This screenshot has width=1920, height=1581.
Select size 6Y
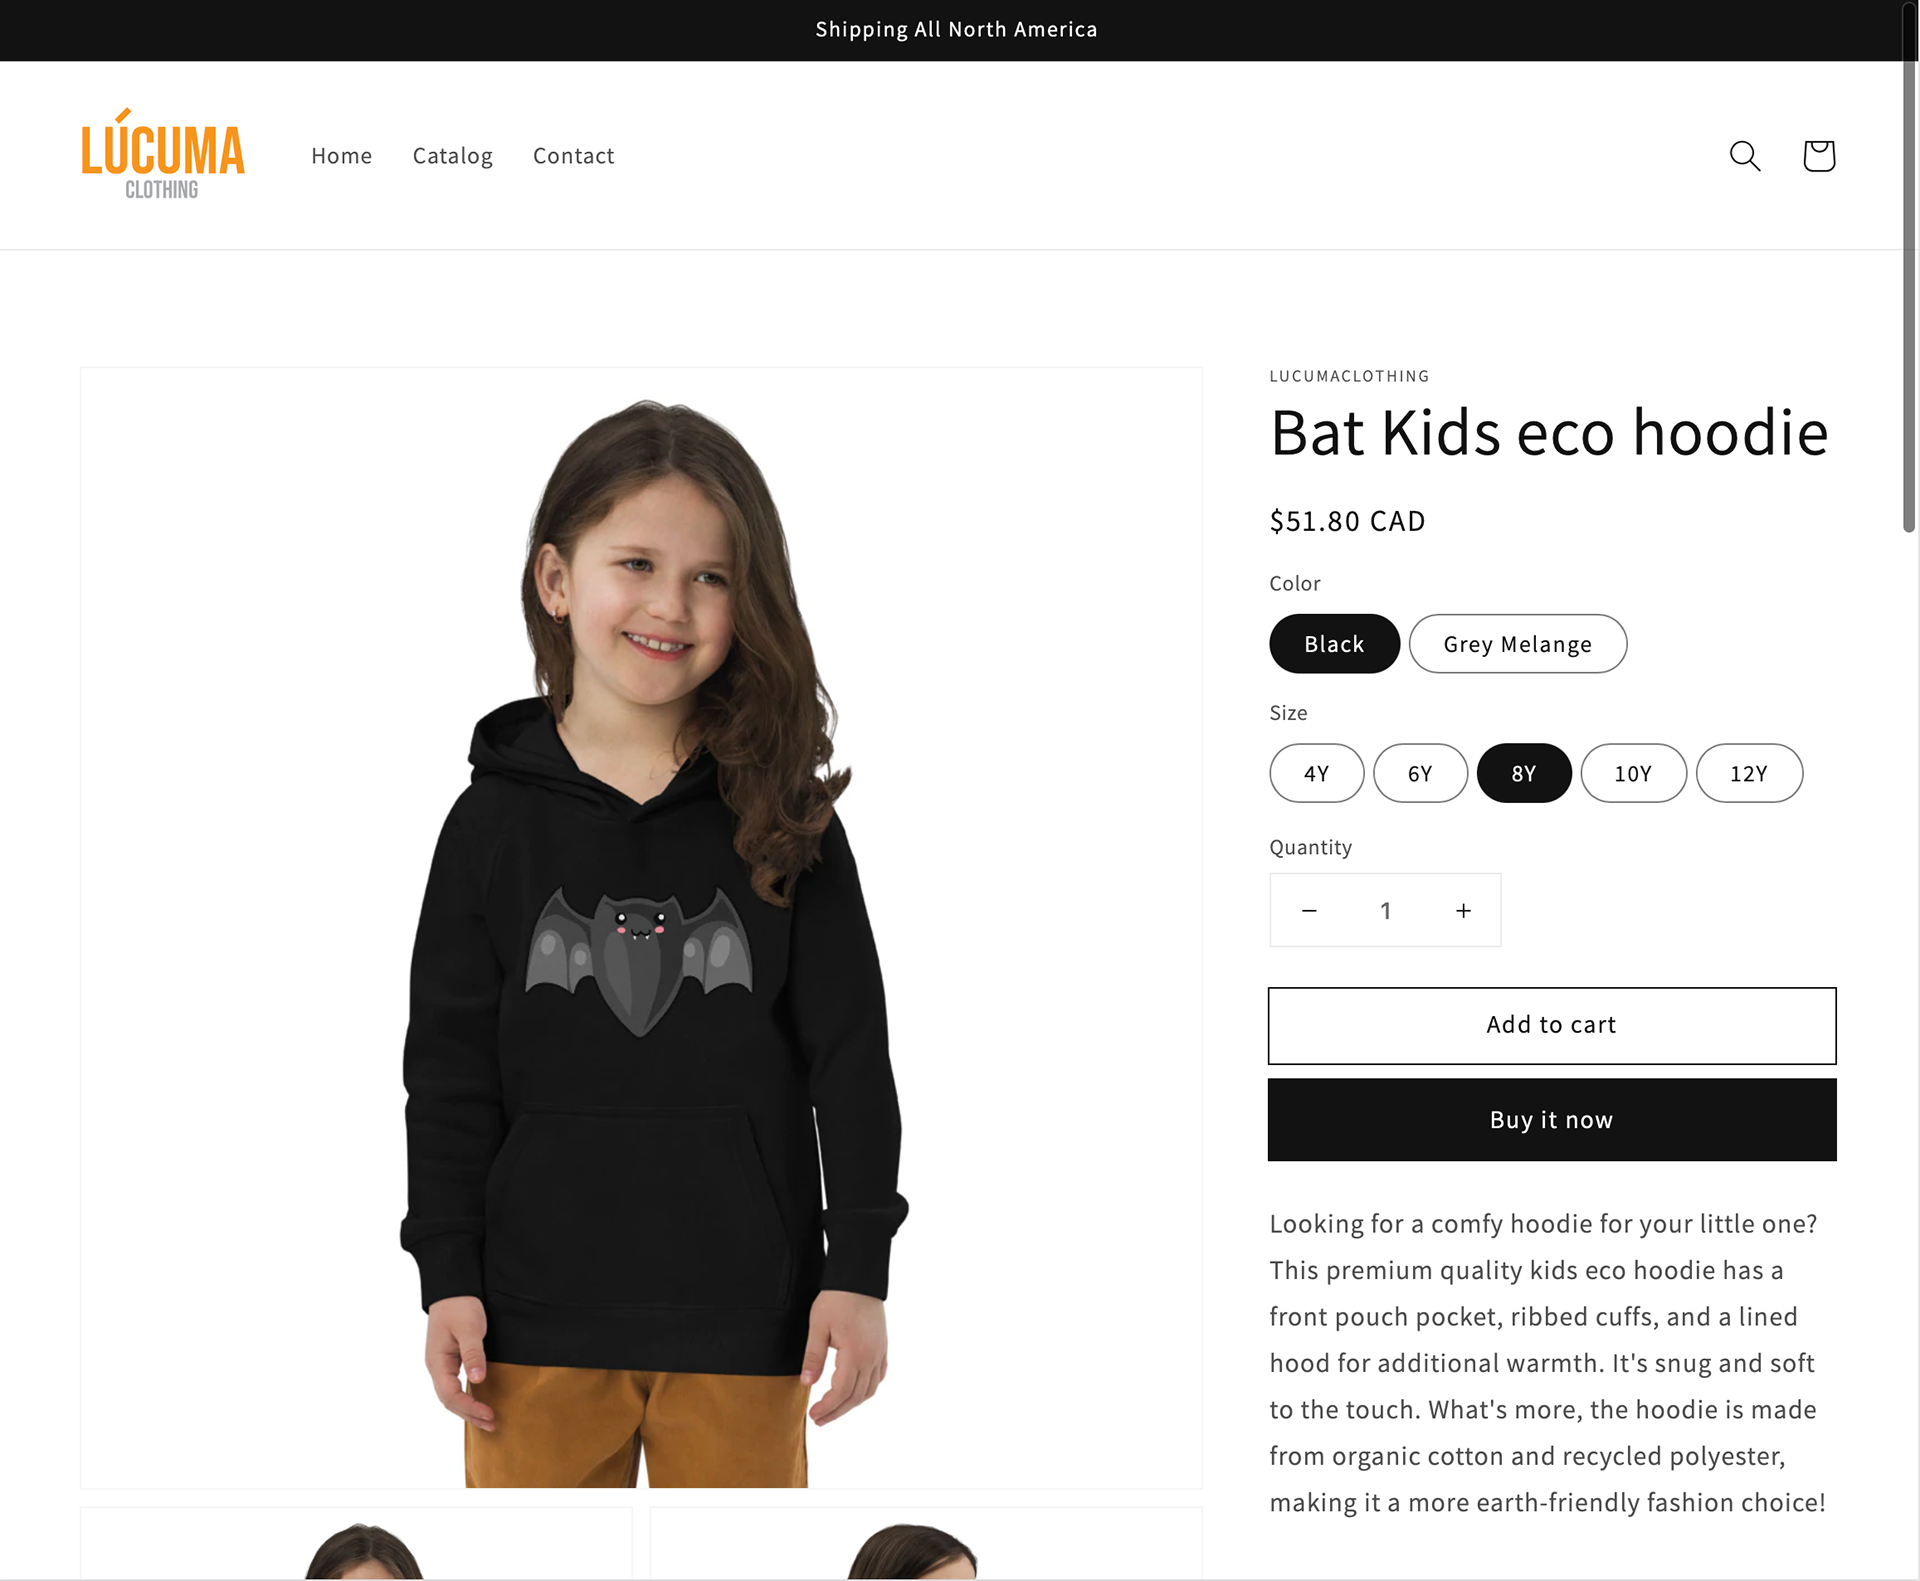1420,773
